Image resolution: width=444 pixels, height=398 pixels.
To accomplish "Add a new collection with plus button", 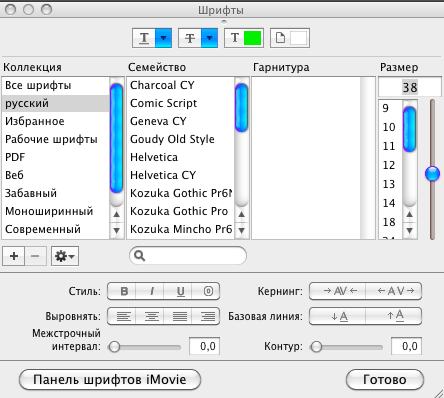I will tap(14, 256).
